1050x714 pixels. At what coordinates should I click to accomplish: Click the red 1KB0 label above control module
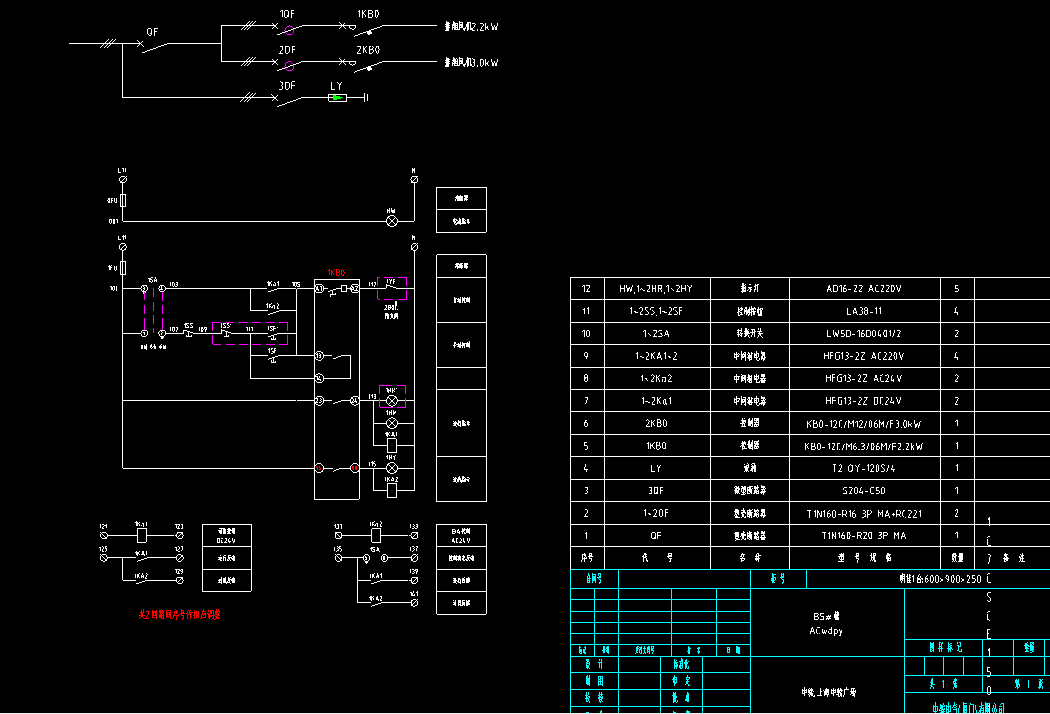(336, 272)
